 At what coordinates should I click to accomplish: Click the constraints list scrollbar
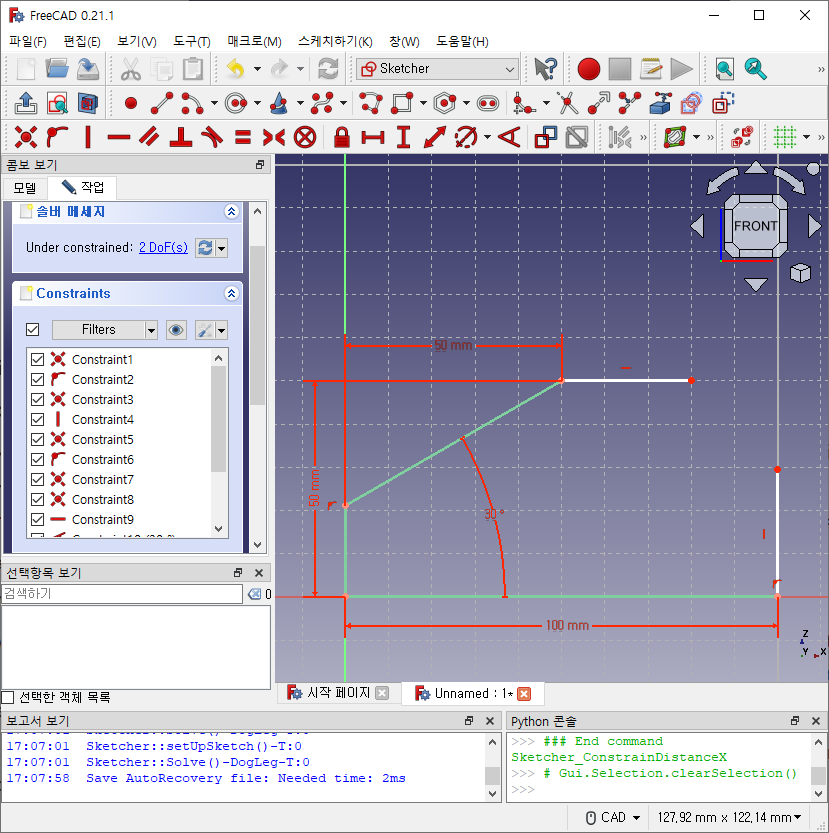point(218,419)
